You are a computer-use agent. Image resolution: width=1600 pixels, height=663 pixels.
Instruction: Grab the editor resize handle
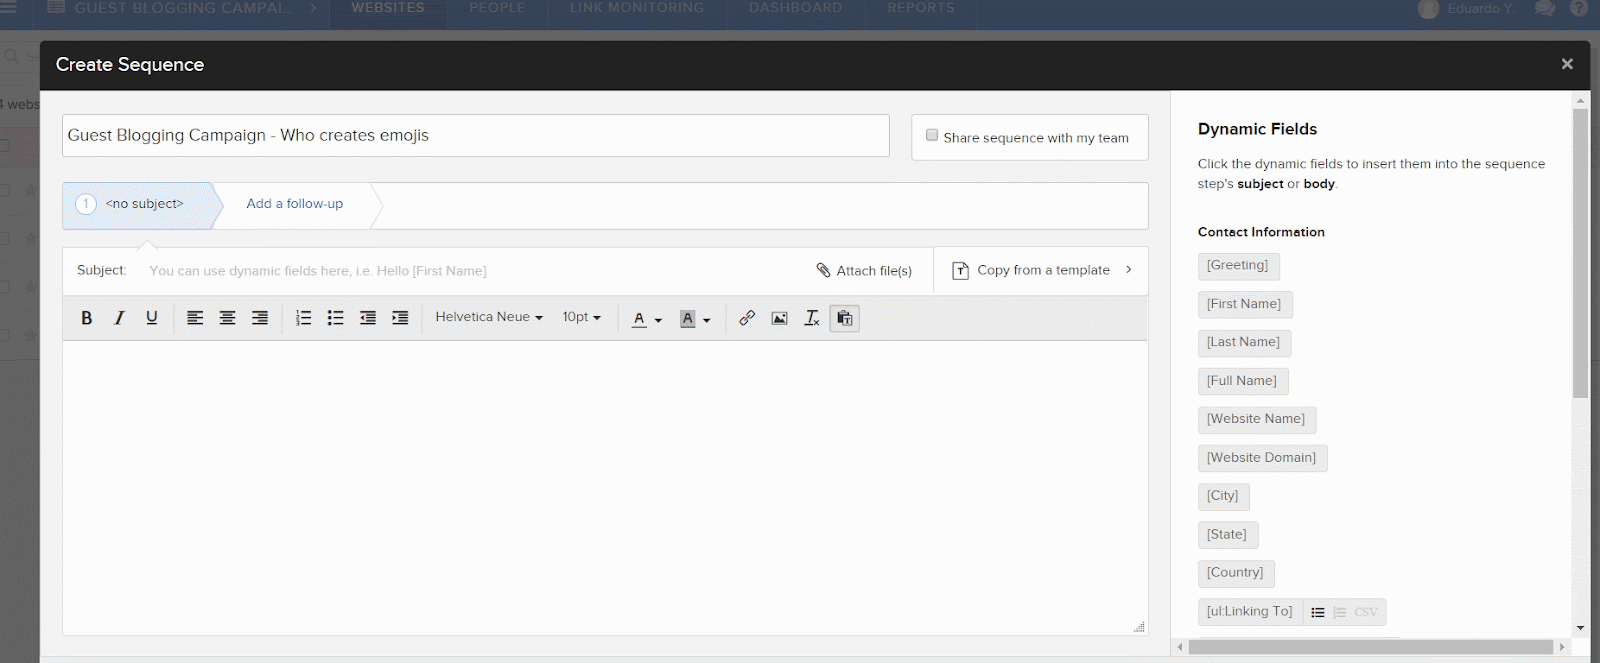[1139, 627]
